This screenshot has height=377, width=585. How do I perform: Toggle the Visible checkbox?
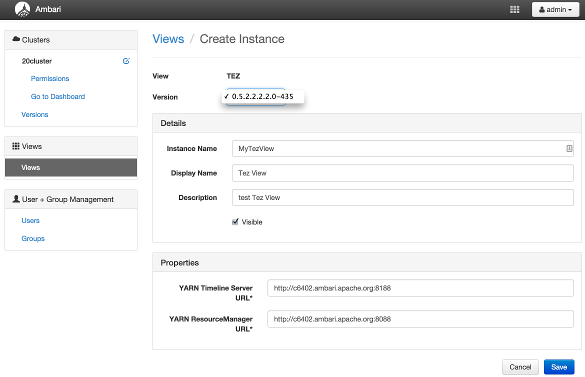click(x=235, y=222)
